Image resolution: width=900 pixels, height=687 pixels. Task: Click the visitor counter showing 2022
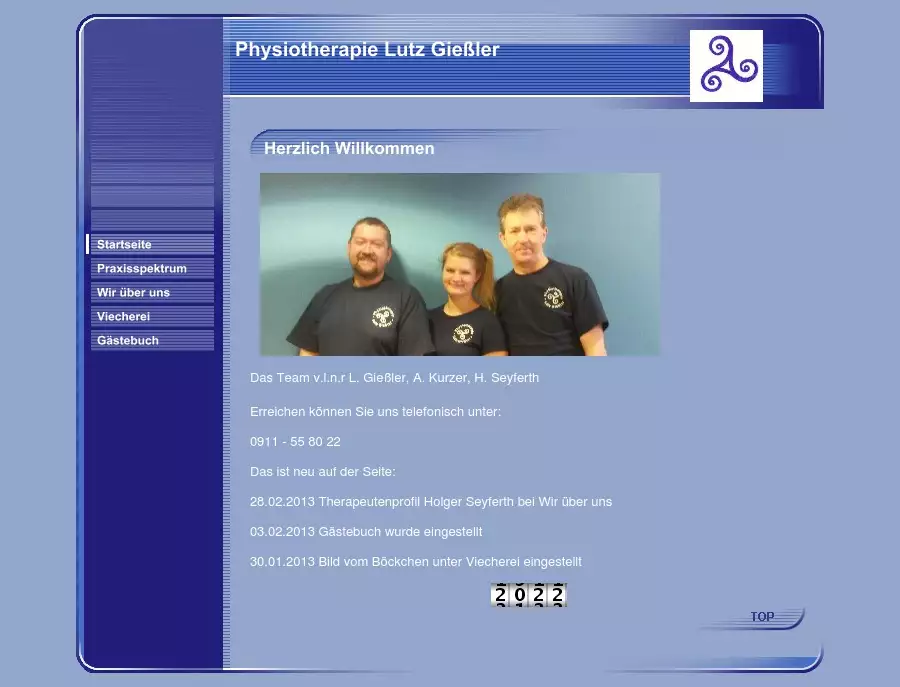529,596
